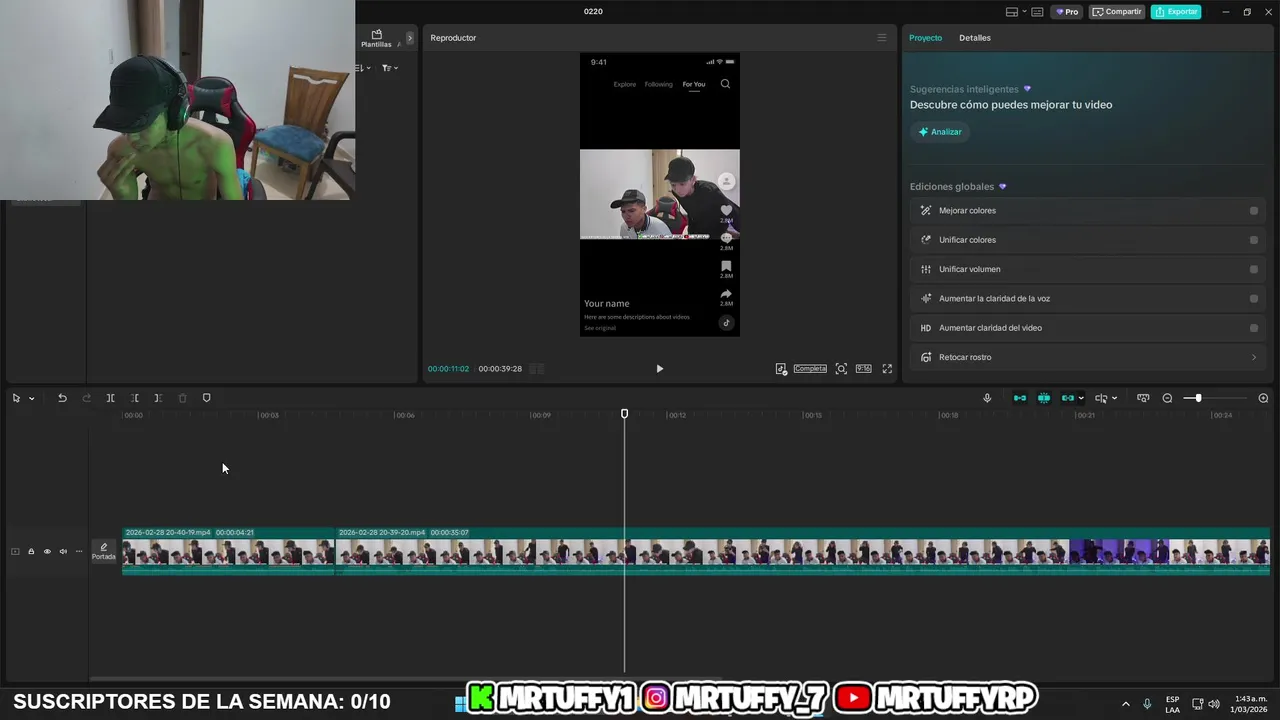Screen dimensions: 1280x720
Task: Toggle auto snapping on timeline
Action: click(x=1044, y=398)
